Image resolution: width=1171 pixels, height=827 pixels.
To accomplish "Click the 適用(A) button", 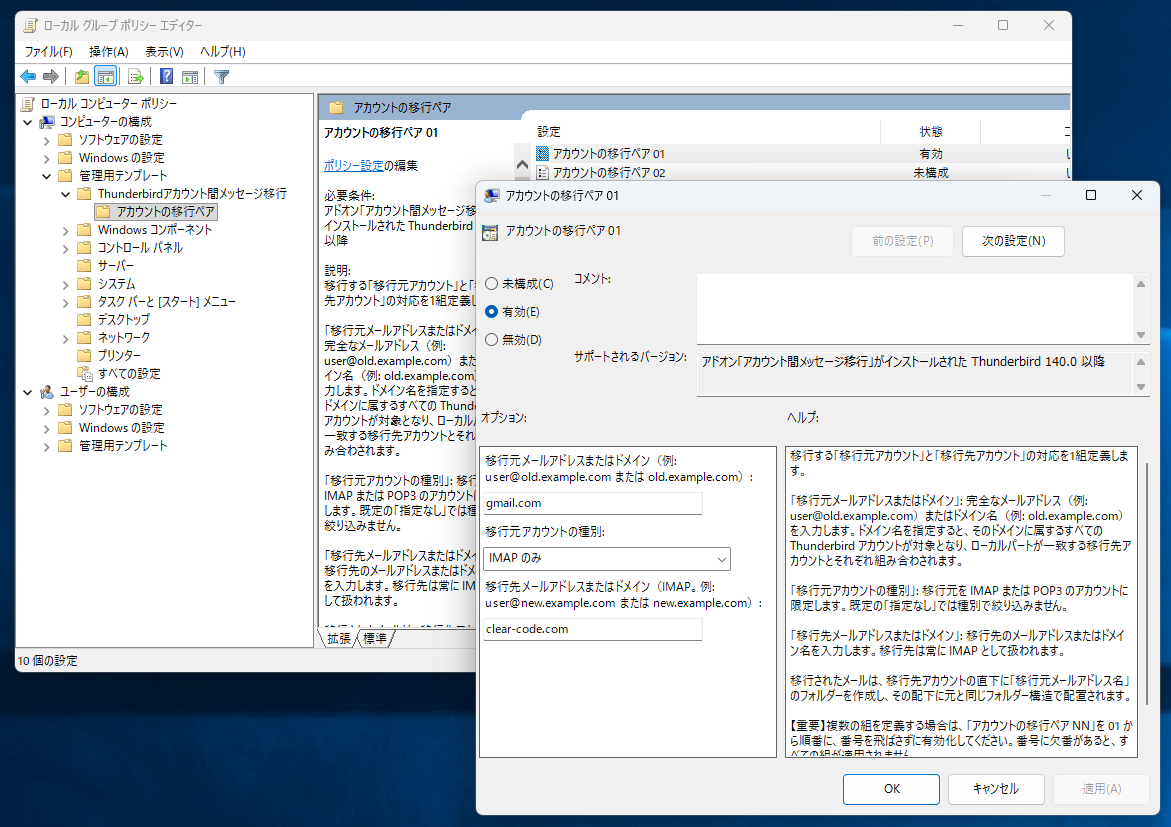I will (x=1102, y=789).
